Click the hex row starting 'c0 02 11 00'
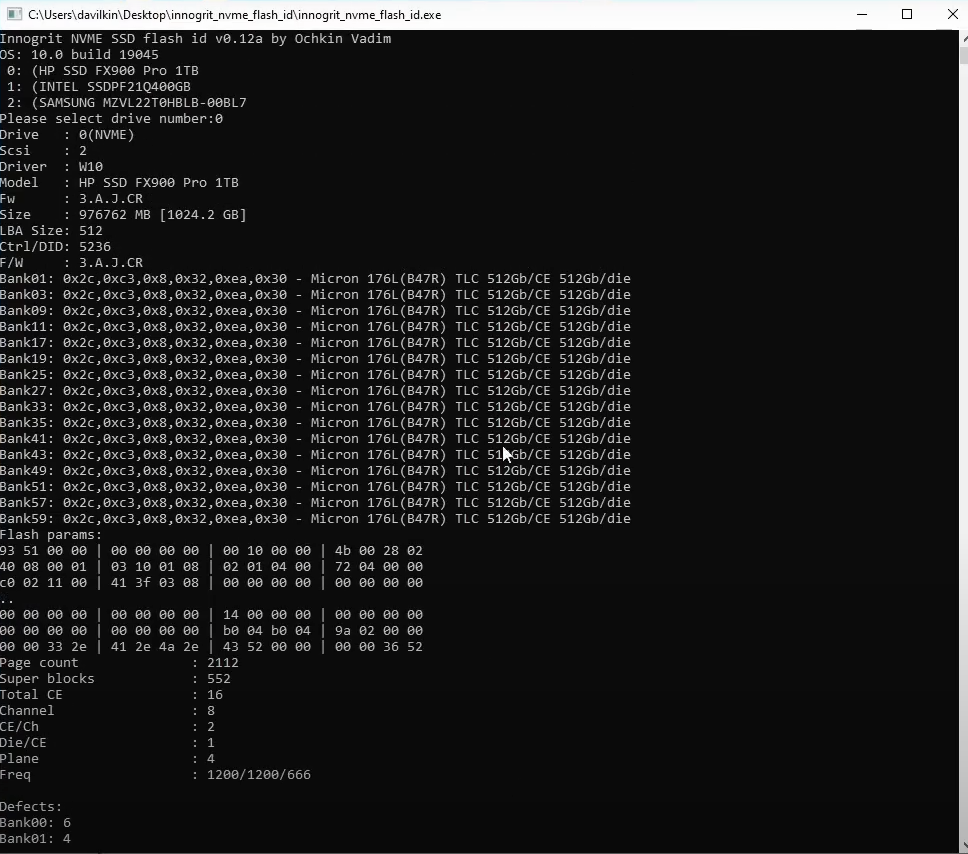This screenshot has height=854, width=968. pyautogui.click(x=211, y=584)
